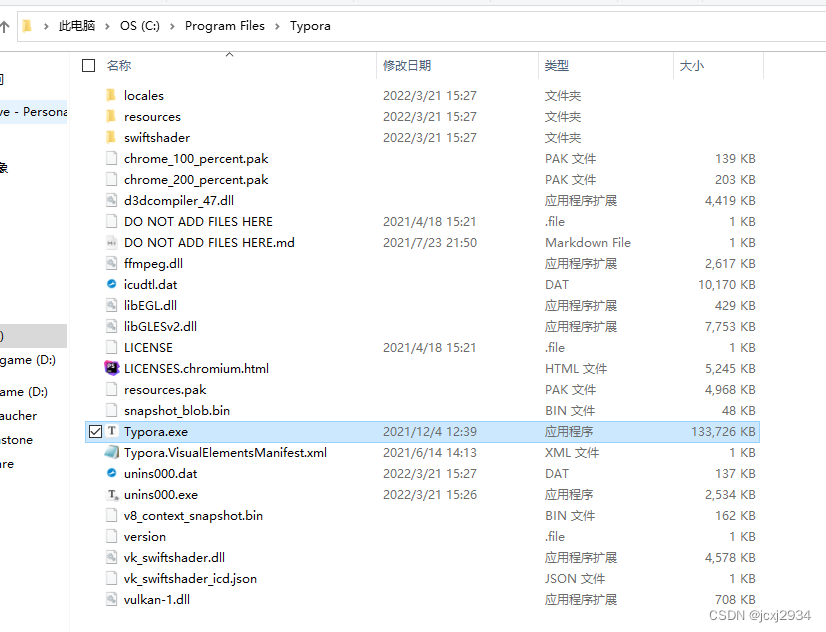Click the 133,726 KB size cell
The image size is (826, 632).
click(x=723, y=432)
